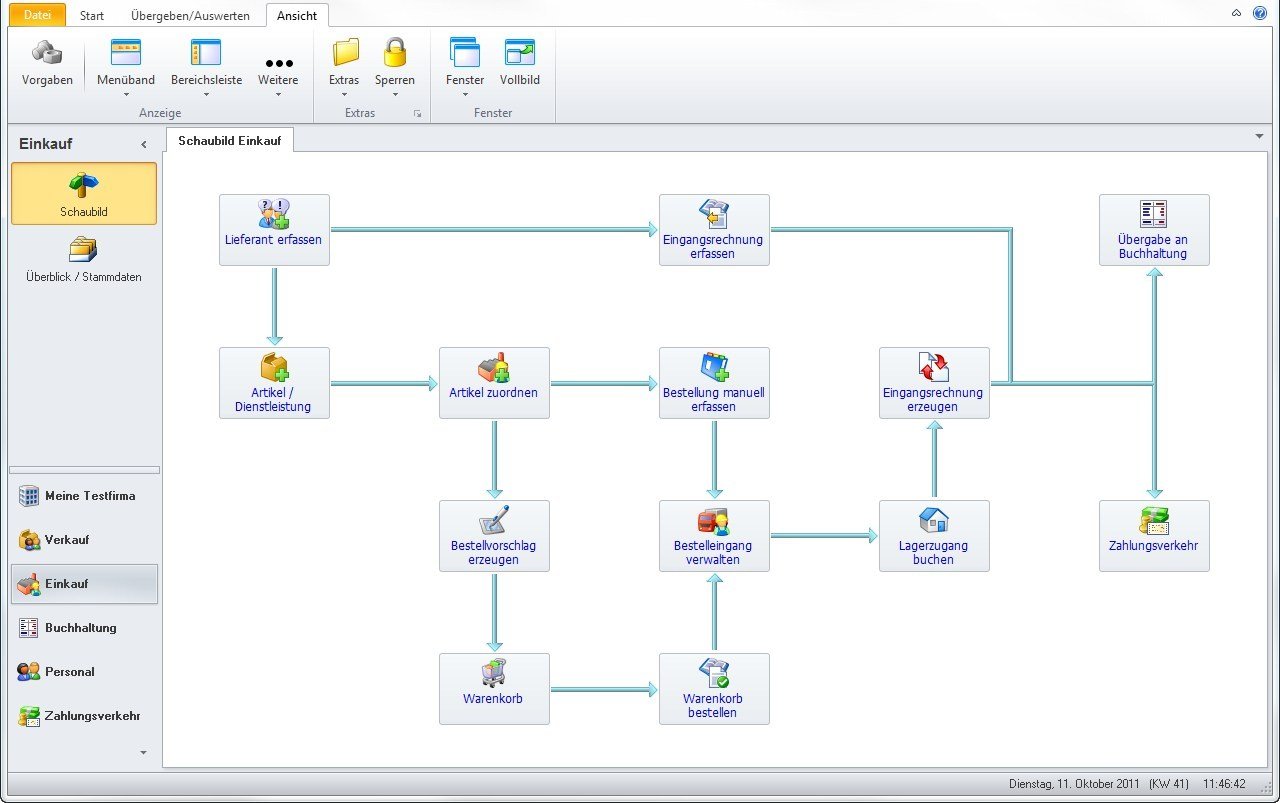Image resolution: width=1280 pixels, height=803 pixels.
Task: Open Artikel / Dienstleistung in the diagram
Action: click(x=274, y=368)
